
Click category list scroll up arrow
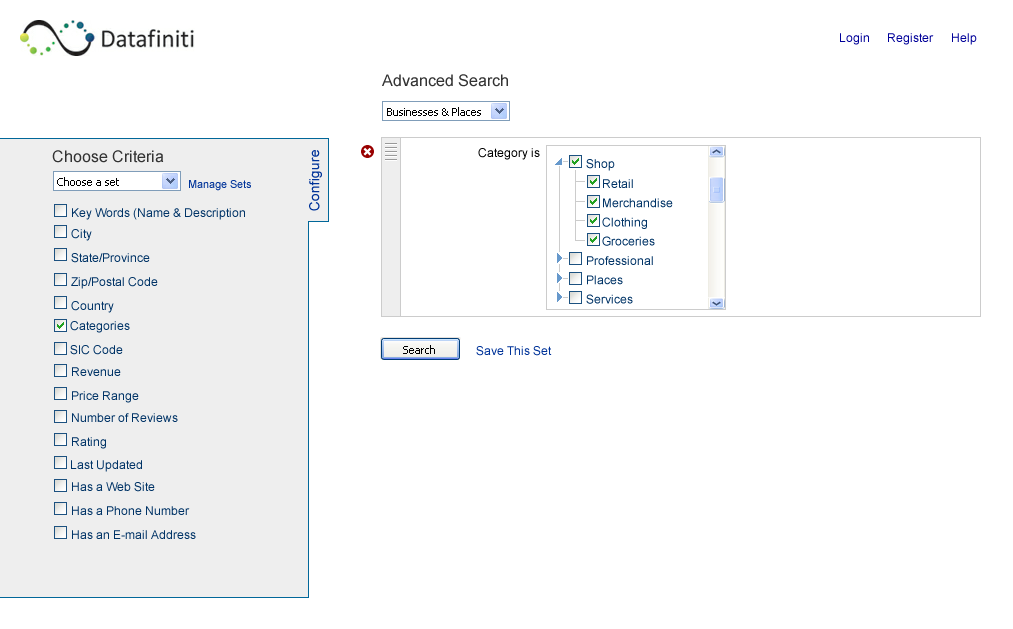pos(716,152)
